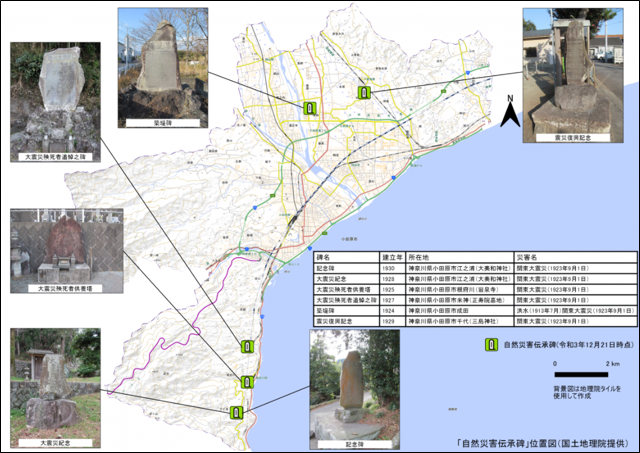
Task: Click the 記念碑 photo caption
Action: [x=355, y=444]
